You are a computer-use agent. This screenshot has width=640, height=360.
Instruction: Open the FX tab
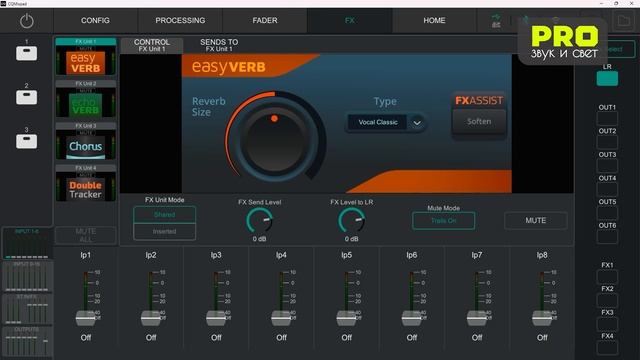(x=350, y=20)
